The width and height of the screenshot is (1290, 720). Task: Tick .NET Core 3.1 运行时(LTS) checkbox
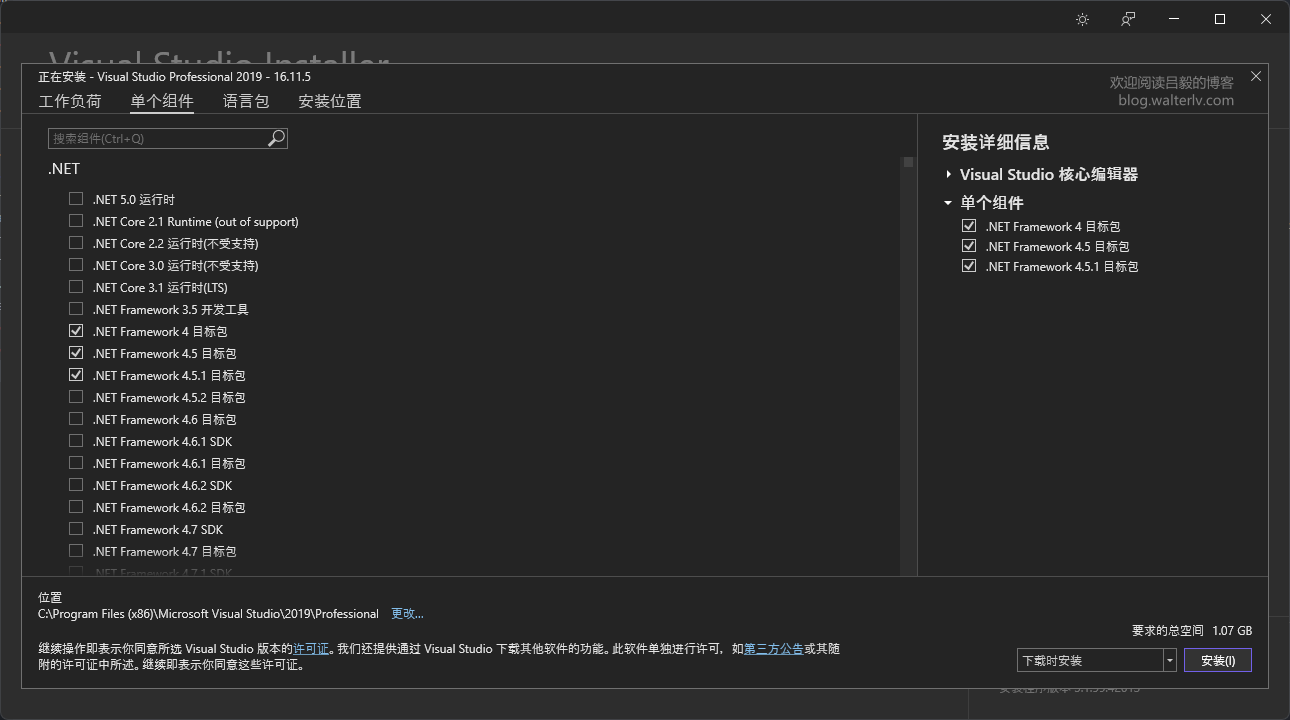click(x=76, y=287)
